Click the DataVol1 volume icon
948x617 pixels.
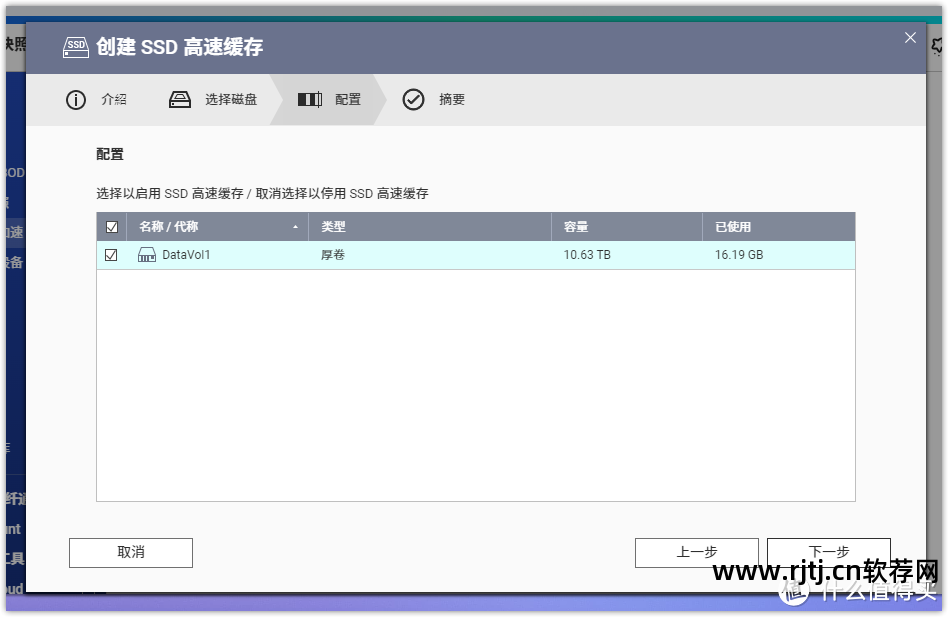[x=147, y=255]
